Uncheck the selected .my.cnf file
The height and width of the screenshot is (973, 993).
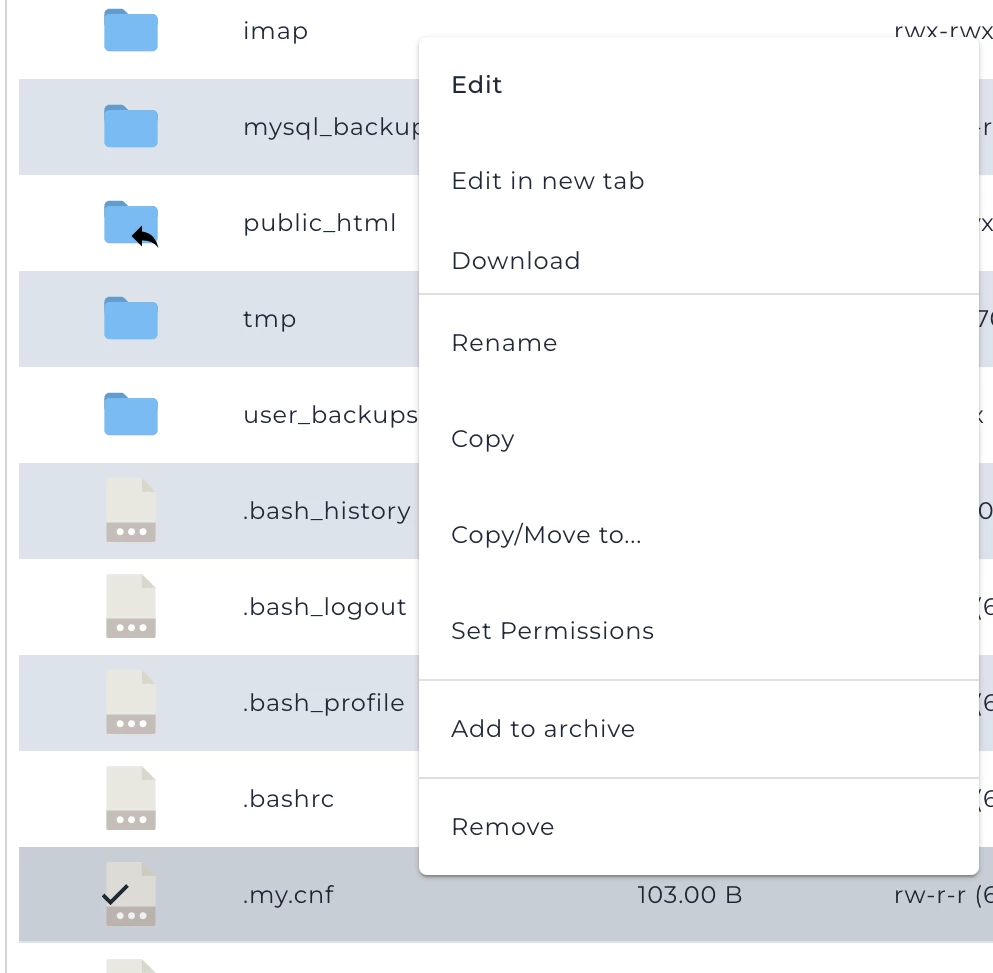pos(117,894)
